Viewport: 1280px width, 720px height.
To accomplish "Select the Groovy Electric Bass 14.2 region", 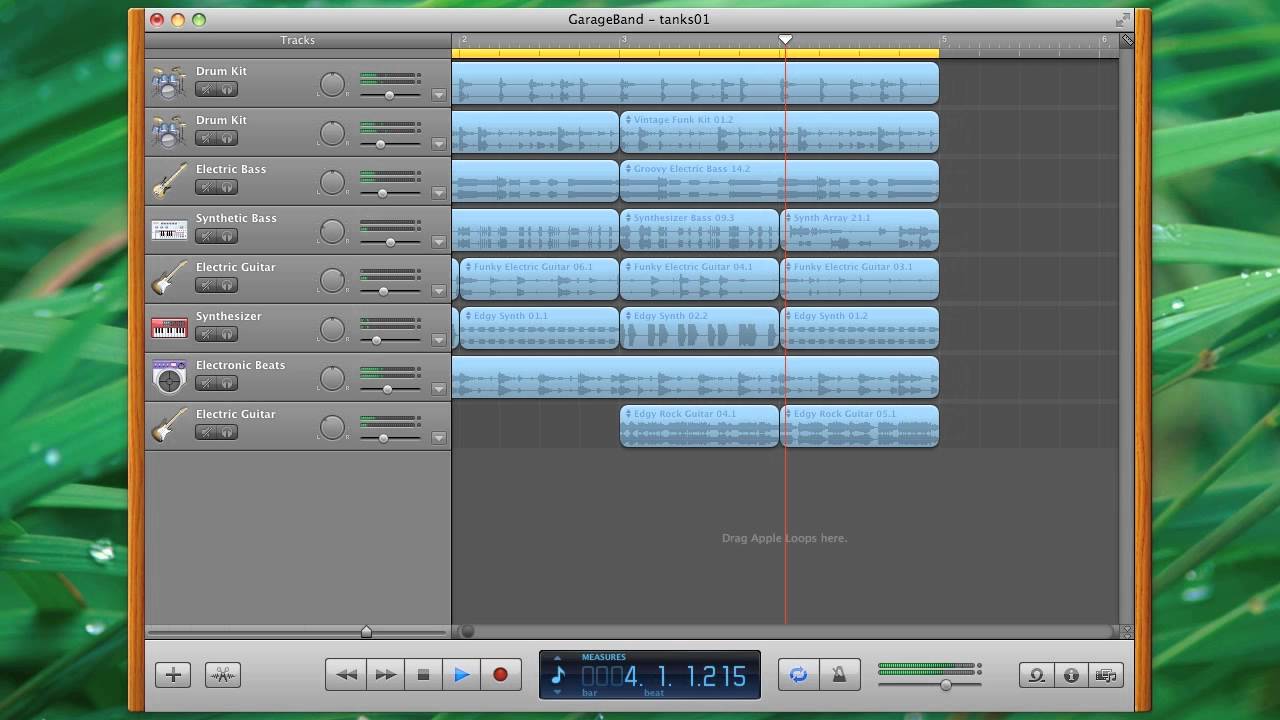I will 779,181.
